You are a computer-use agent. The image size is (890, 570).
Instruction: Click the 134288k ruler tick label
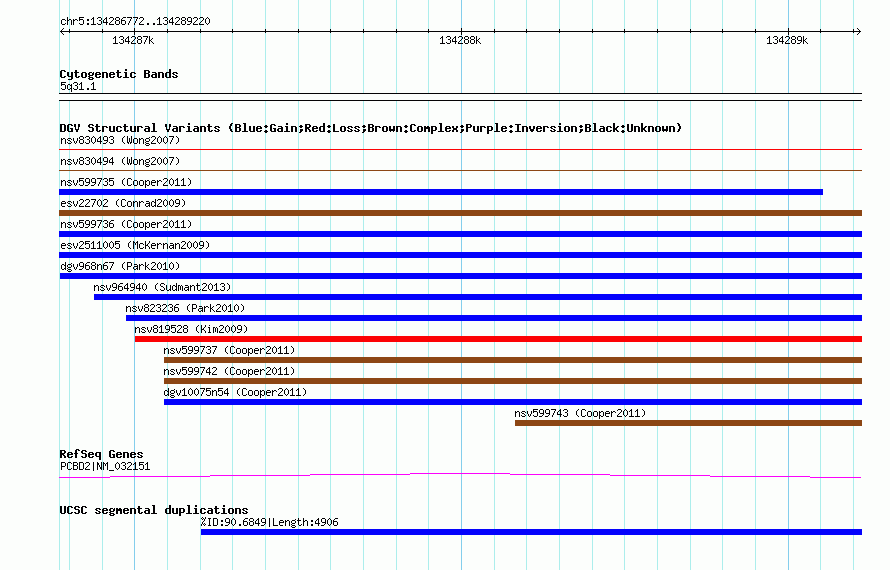point(460,40)
